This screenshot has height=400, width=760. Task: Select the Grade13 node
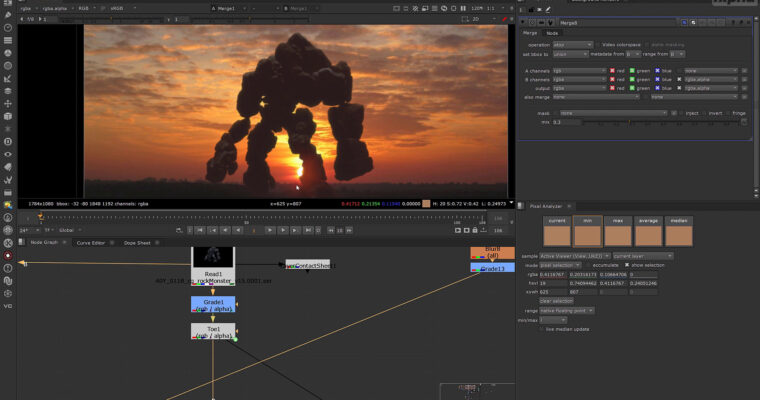click(493, 269)
